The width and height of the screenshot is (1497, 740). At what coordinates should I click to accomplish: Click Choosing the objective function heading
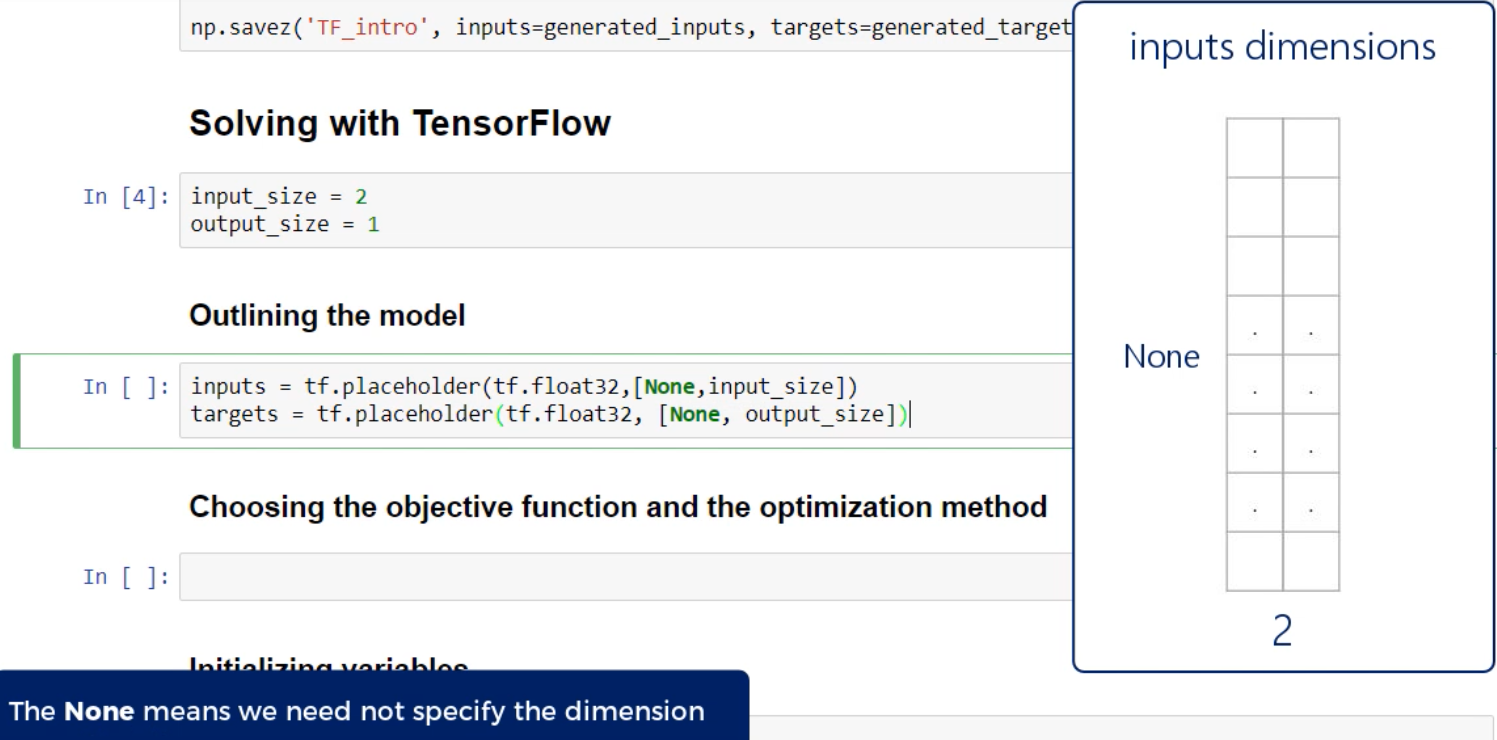pyautogui.click(x=619, y=506)
